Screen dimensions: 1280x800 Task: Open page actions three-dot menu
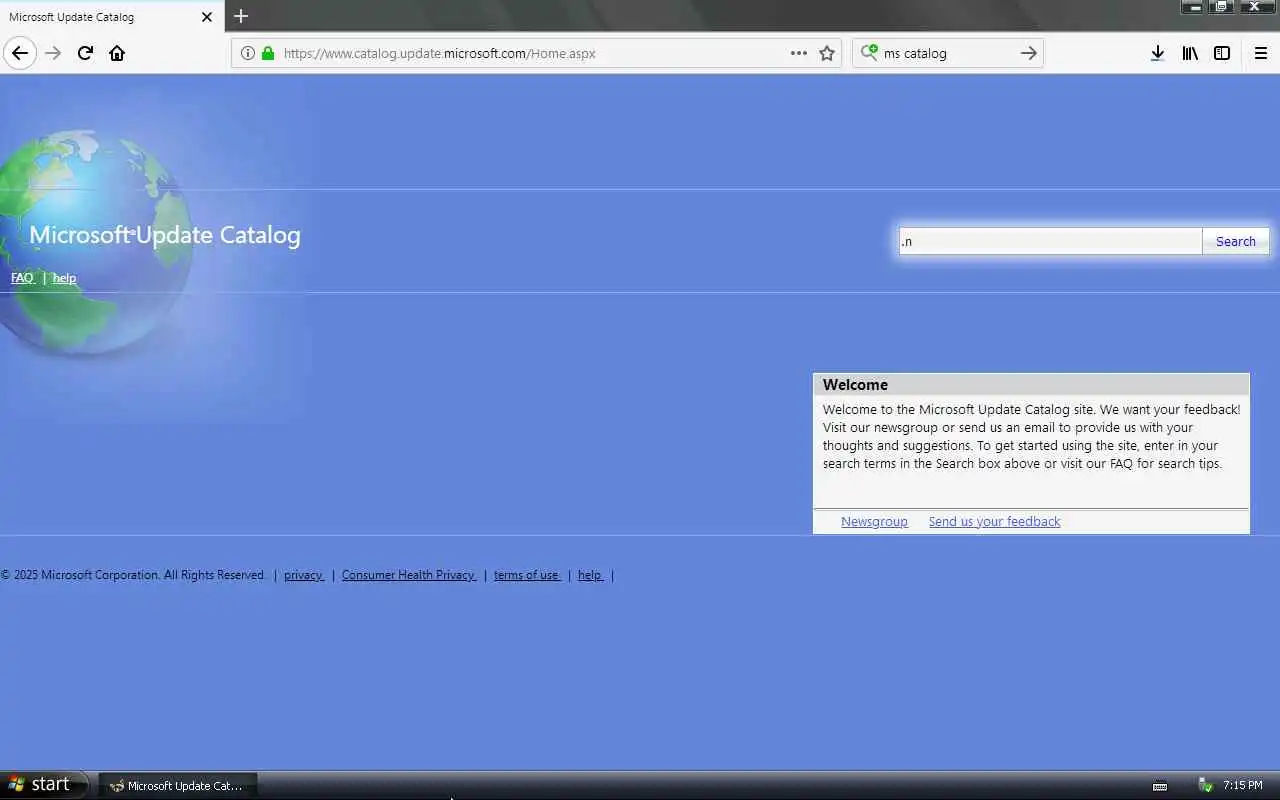[x=799, y=53]
